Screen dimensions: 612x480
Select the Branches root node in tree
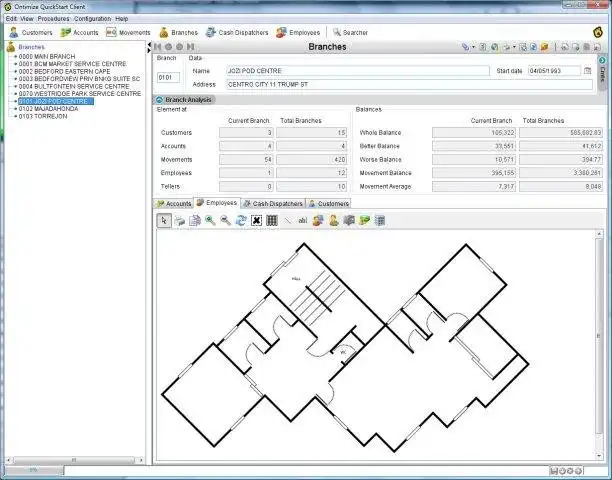pos(31,47)
